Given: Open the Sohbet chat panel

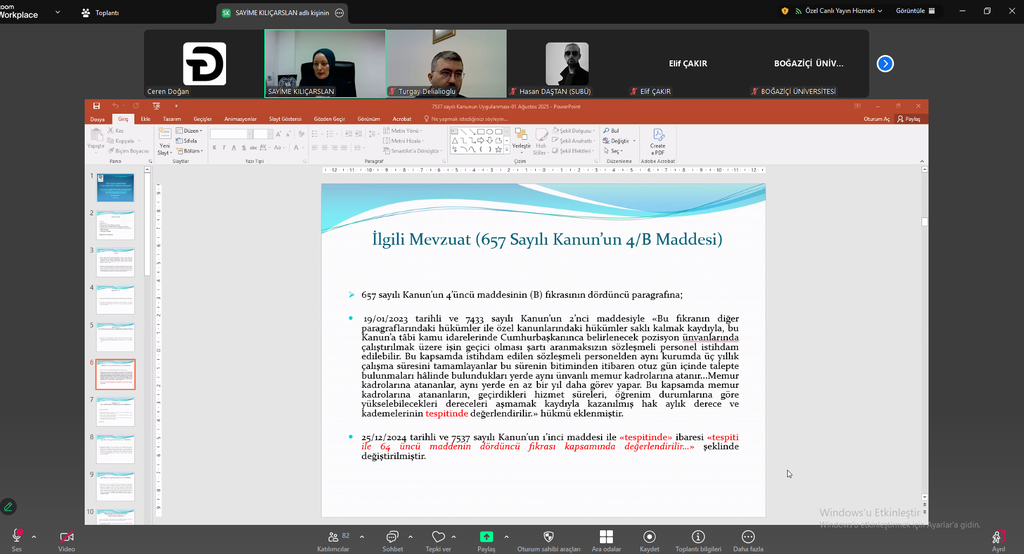Looking at the screenshot, I should 392,540.
